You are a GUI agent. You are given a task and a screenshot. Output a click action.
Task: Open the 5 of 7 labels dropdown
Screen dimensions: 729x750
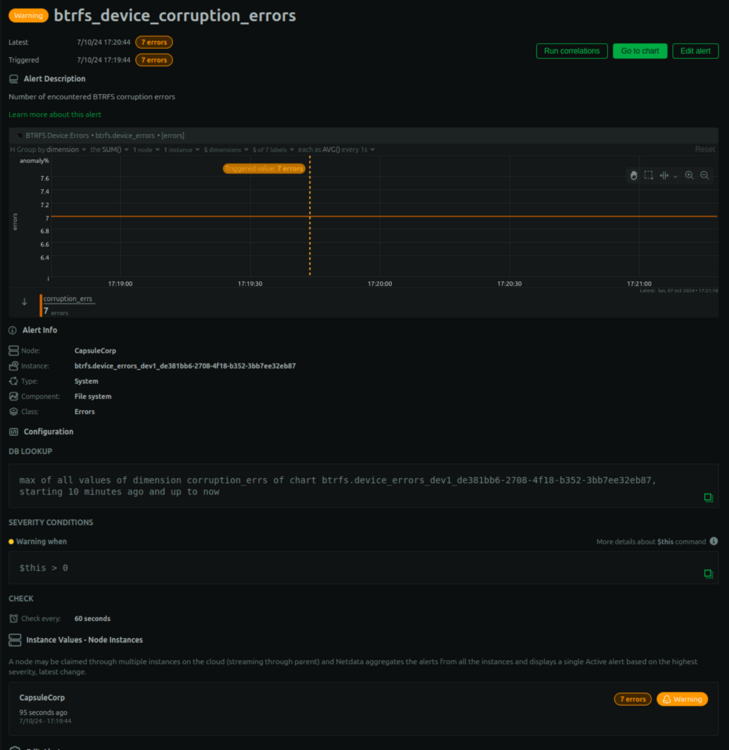(x=273, y=150)
